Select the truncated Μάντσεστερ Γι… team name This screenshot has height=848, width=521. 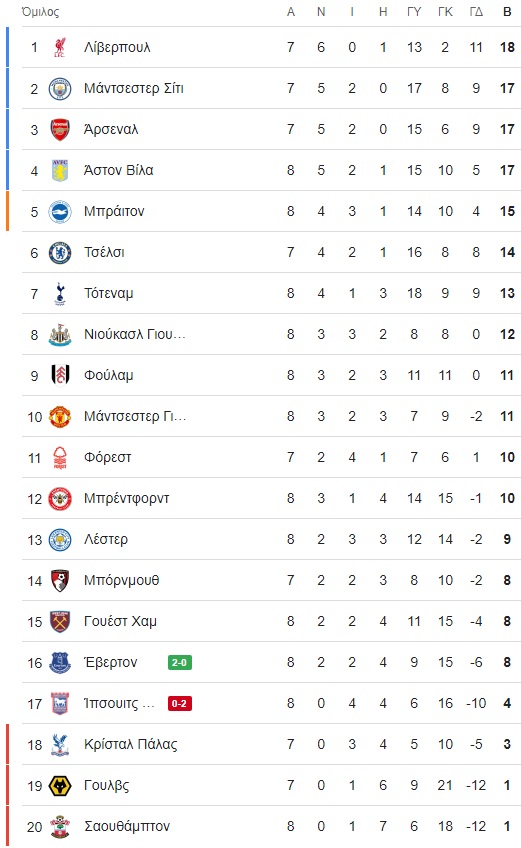[x=135, y=416]
